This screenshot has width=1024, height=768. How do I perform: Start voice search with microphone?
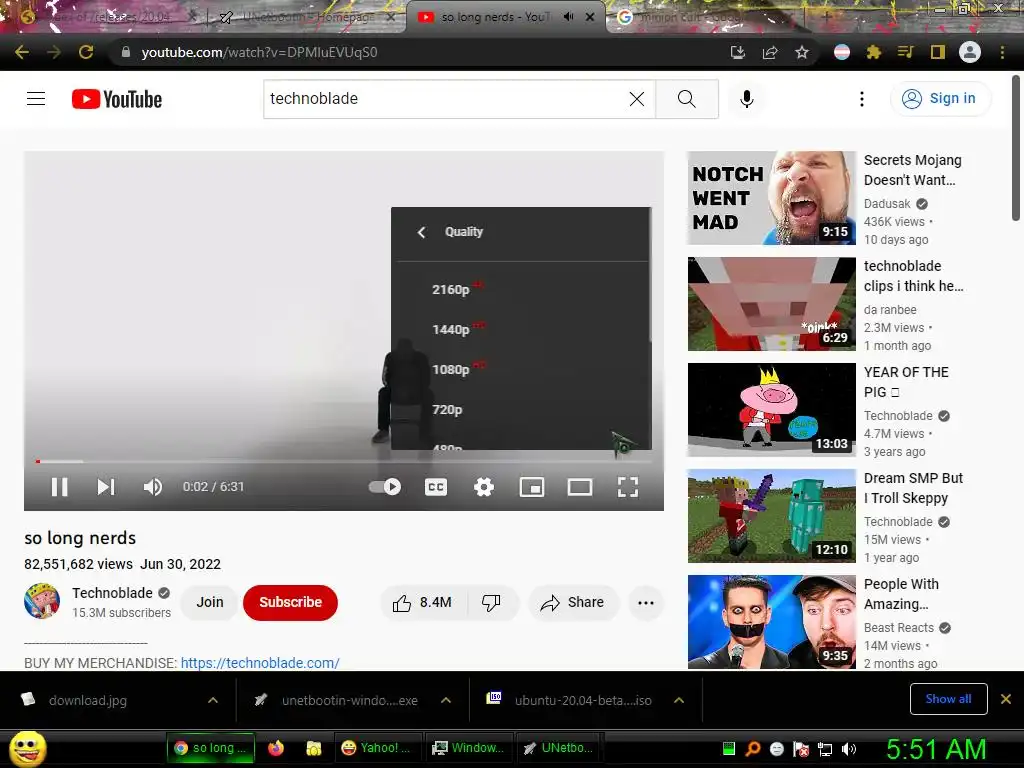[746, 99]
